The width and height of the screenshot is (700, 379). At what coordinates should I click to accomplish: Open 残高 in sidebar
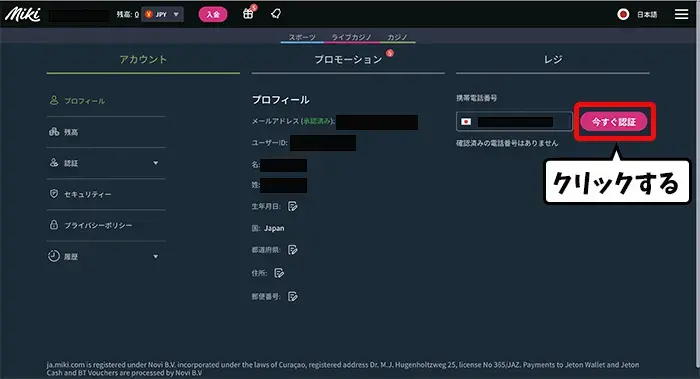(x=71, y=132)
